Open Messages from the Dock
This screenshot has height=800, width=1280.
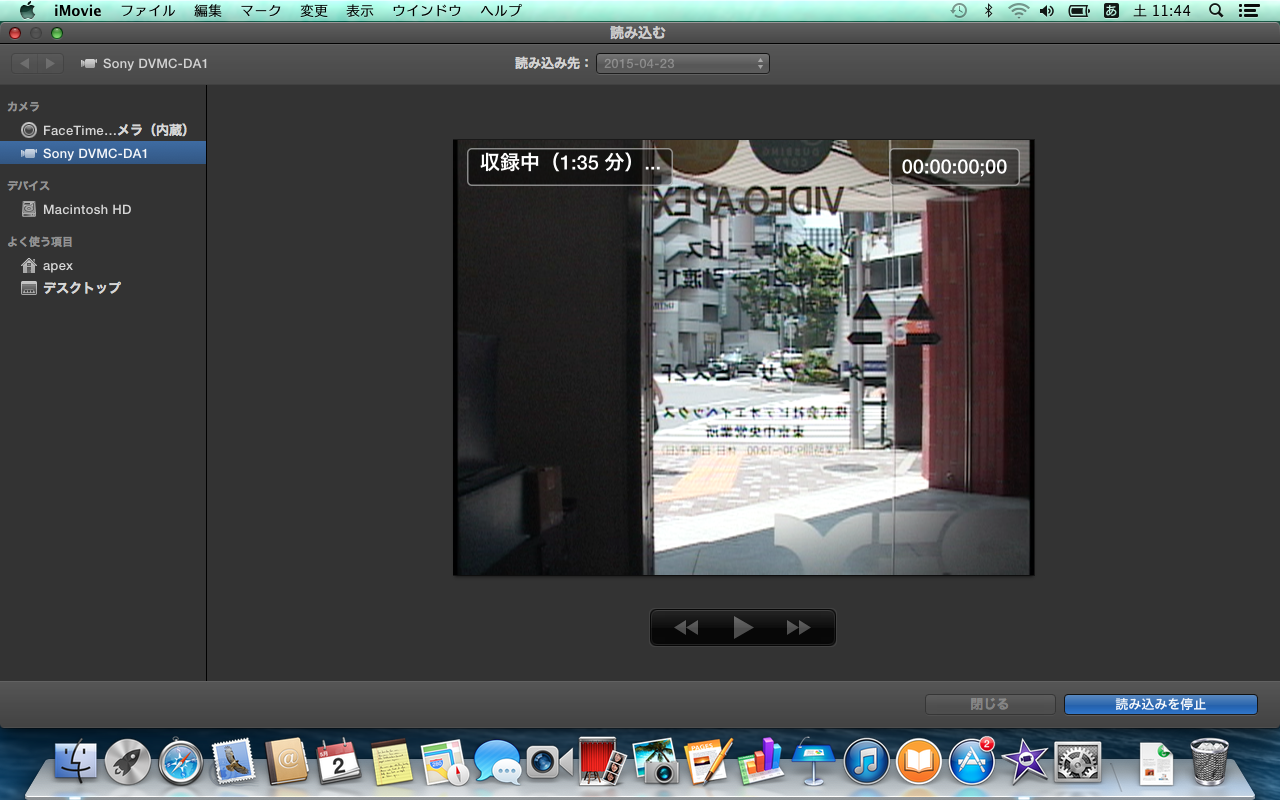coord(498,762)
